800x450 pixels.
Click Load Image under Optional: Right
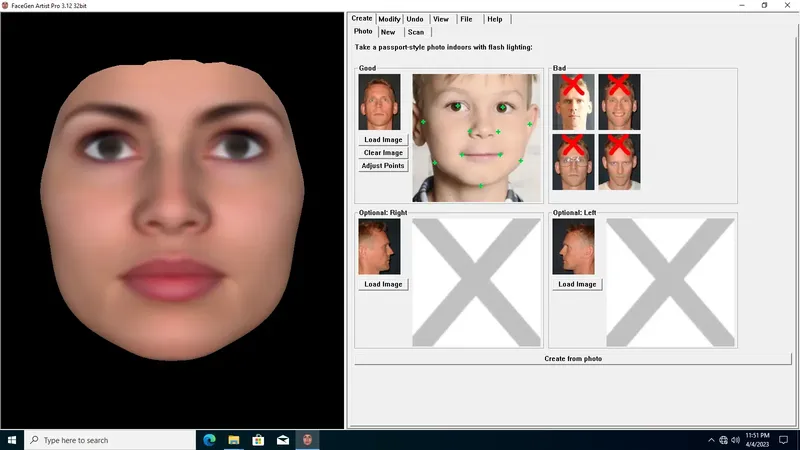383,284
